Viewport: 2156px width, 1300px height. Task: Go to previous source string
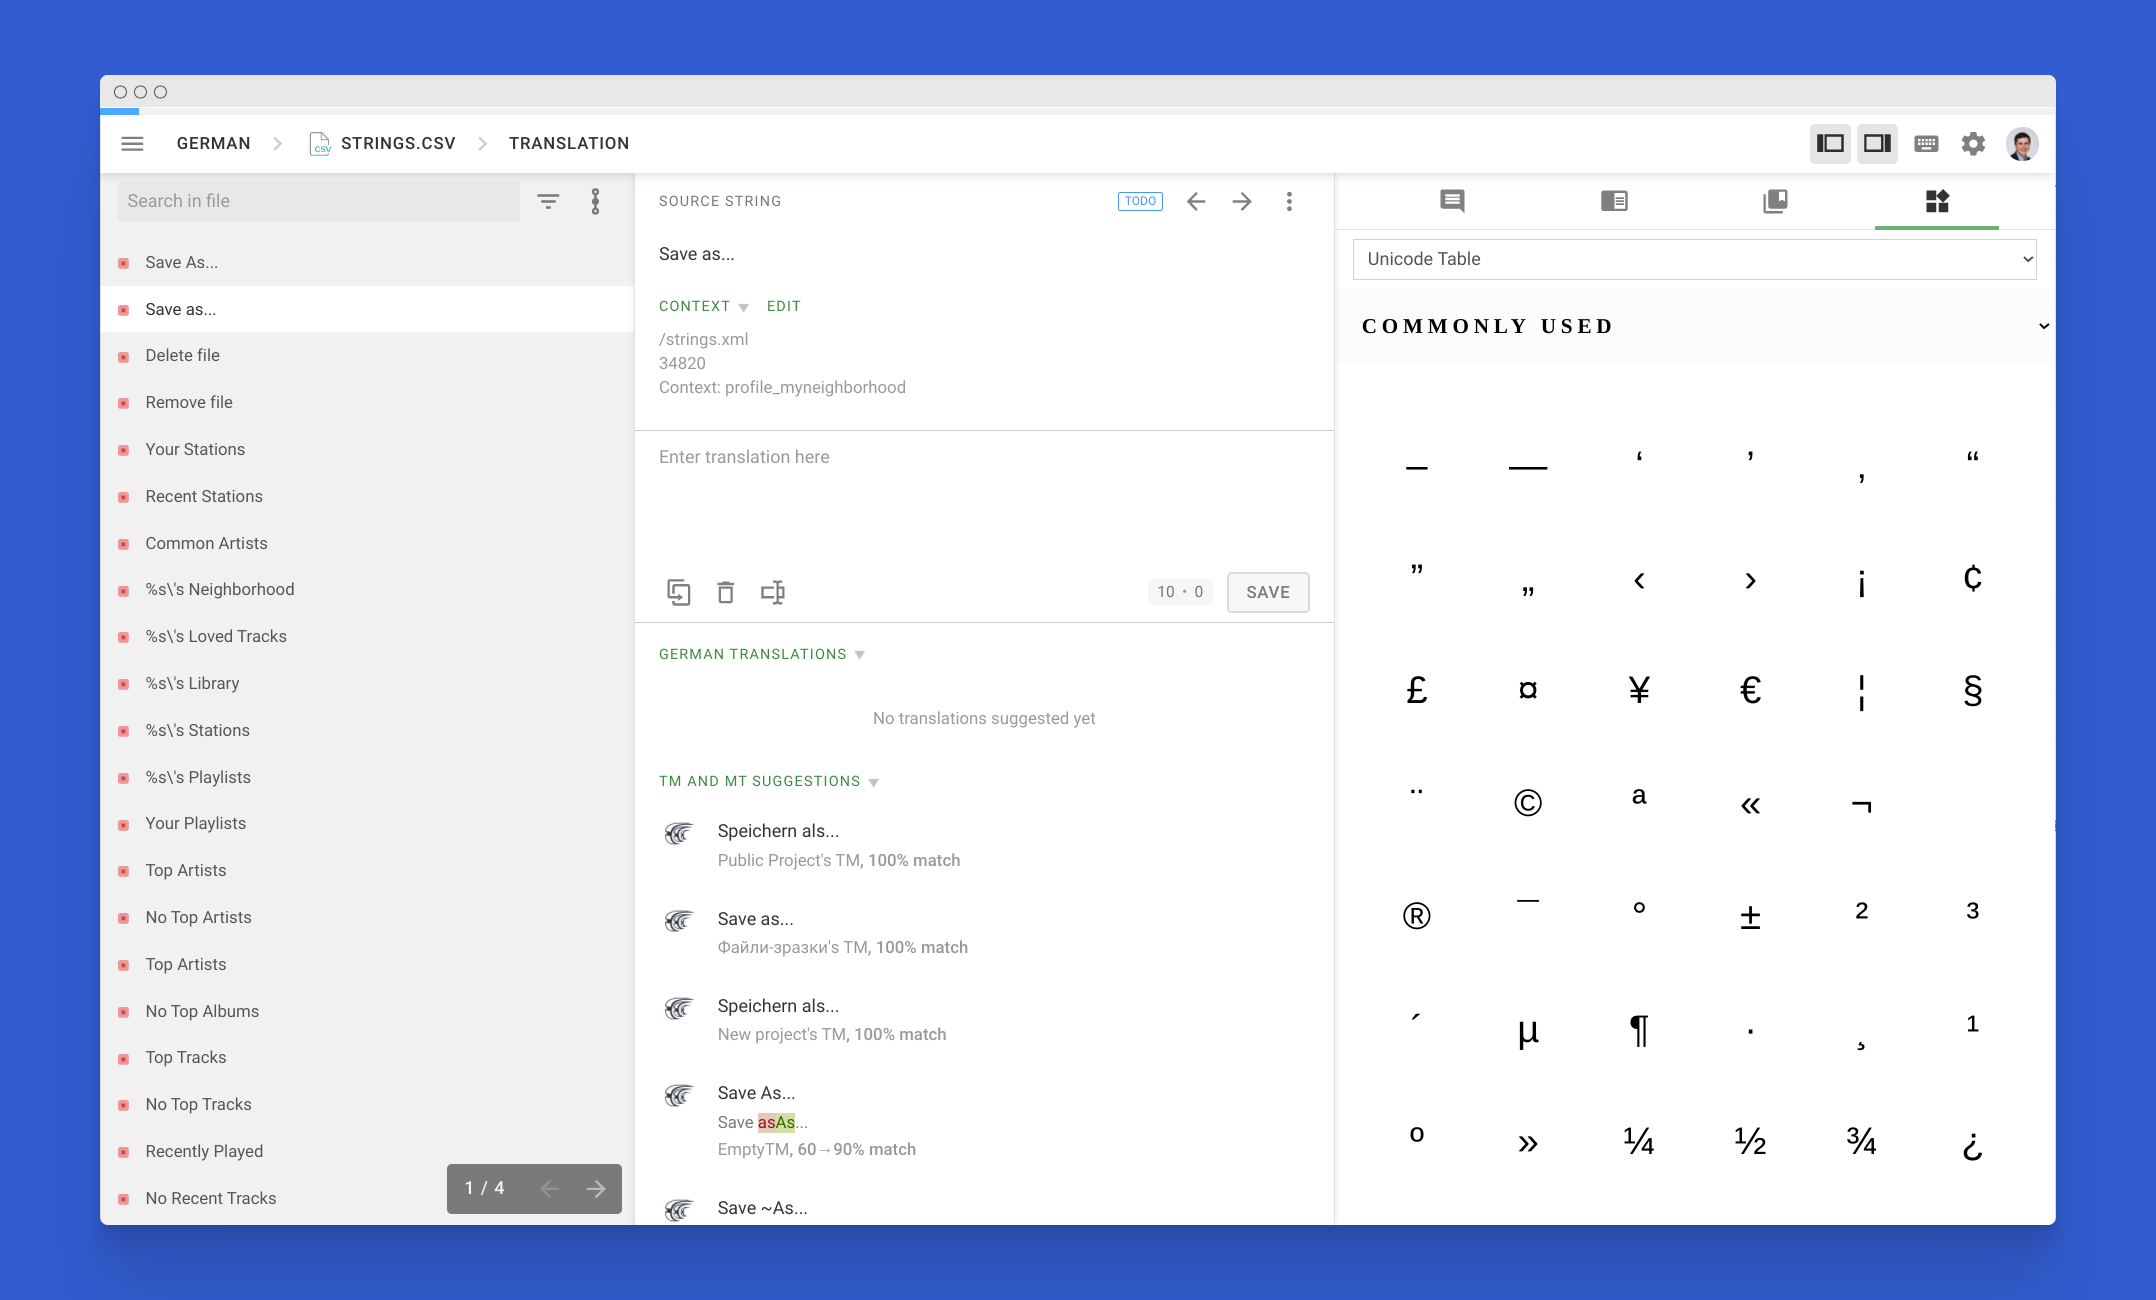click(x=1196, y=202)
